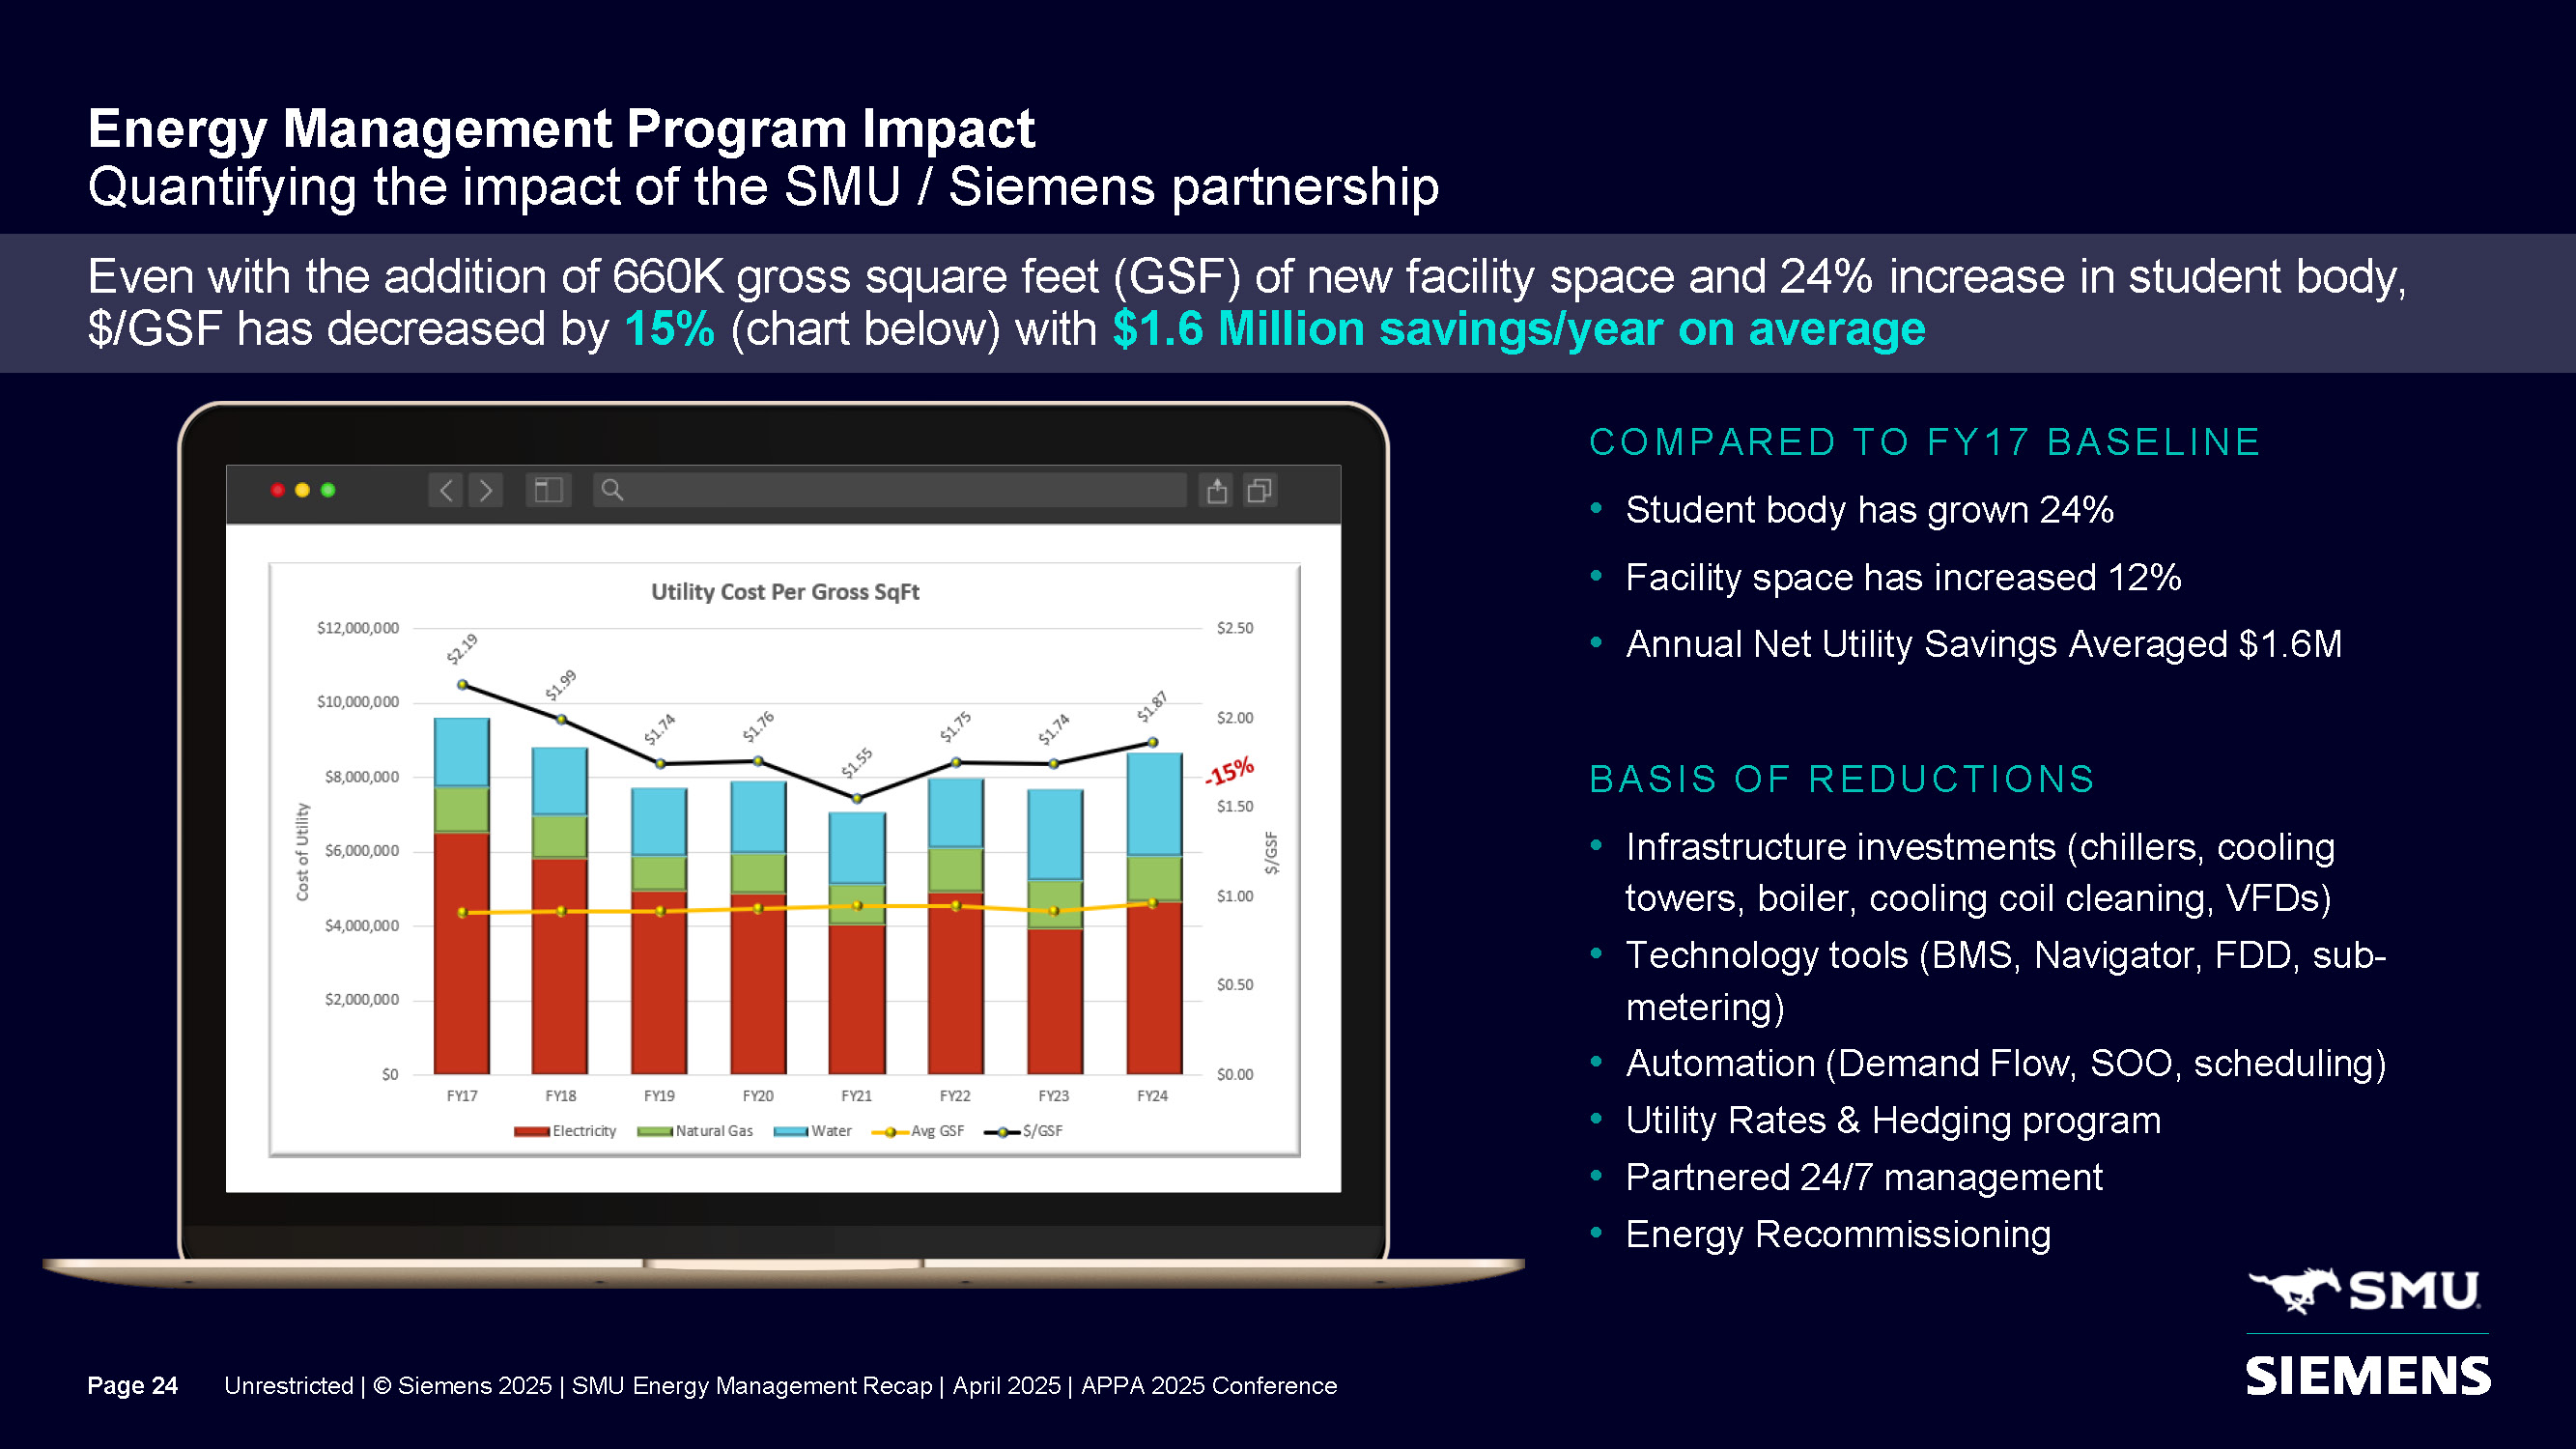The image size is (2576, 1449).
Task: Click the yellow minimize dot of the browser window
Action: click(302, 490)
